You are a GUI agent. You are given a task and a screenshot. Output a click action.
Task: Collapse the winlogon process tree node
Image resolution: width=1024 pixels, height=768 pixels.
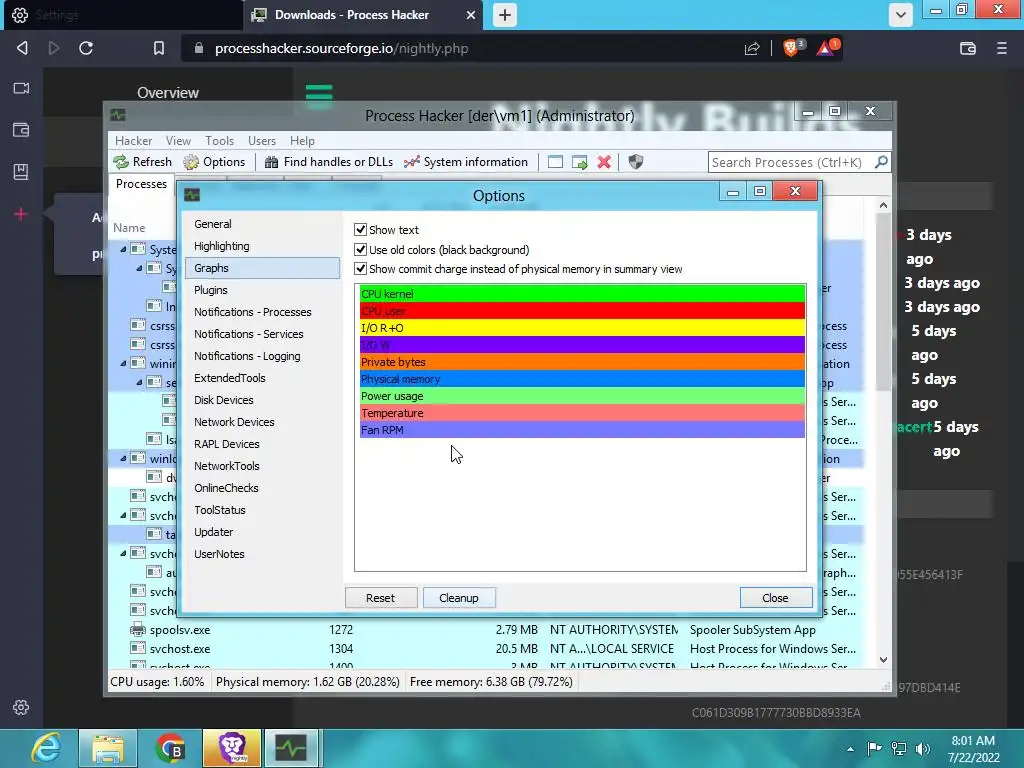pos(123,458)
